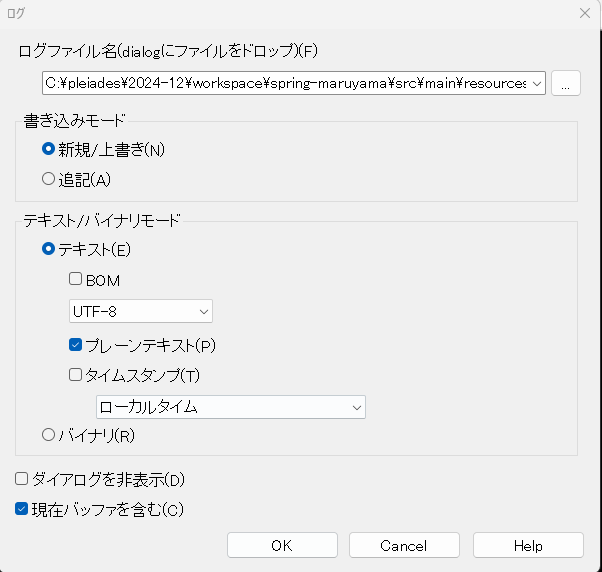Expand the log file path history dropdown arrow
Image resolution: width=602 pixels, height=572 pixels.
[x=538, y=84]
